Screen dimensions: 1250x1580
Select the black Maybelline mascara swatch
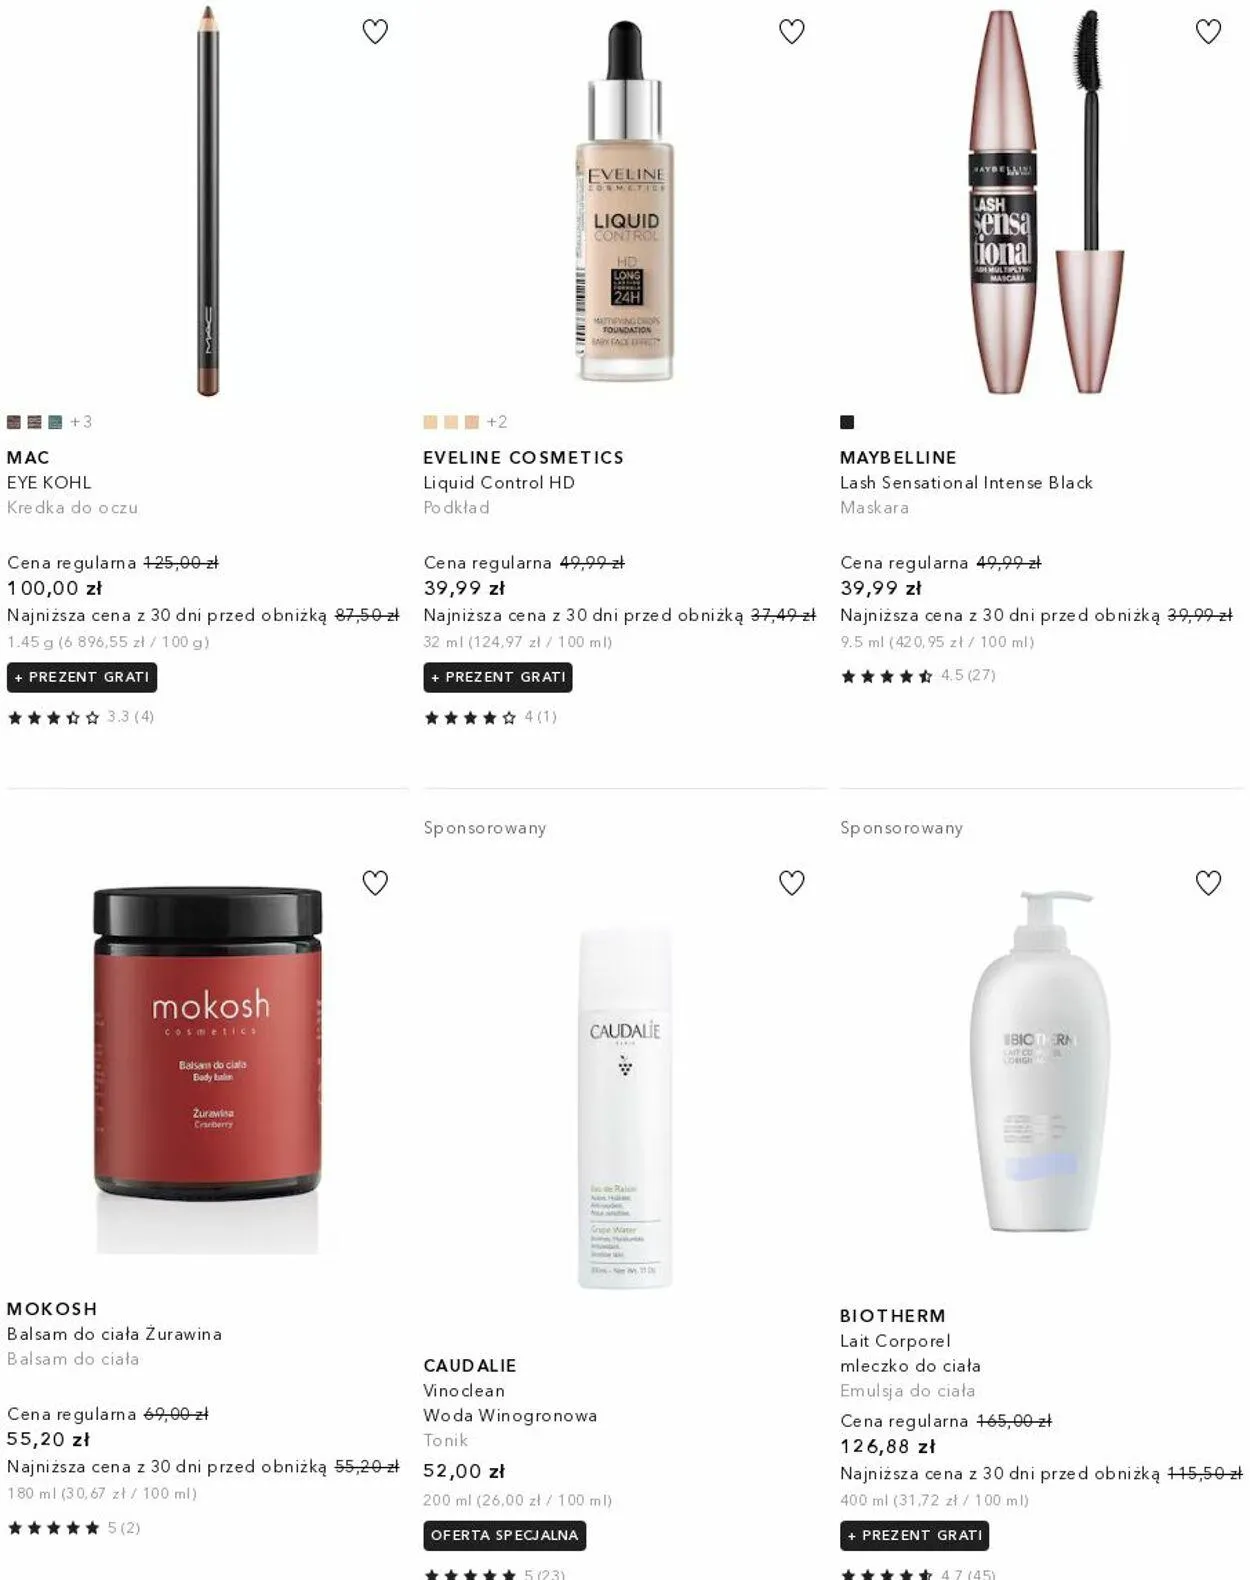point(847,422)
